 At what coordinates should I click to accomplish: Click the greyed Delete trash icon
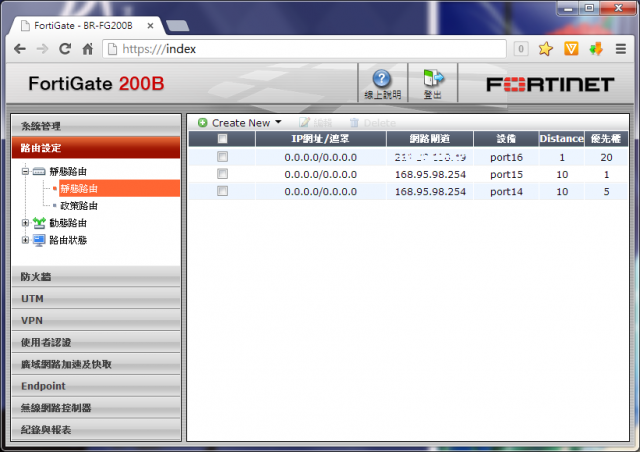354,122
